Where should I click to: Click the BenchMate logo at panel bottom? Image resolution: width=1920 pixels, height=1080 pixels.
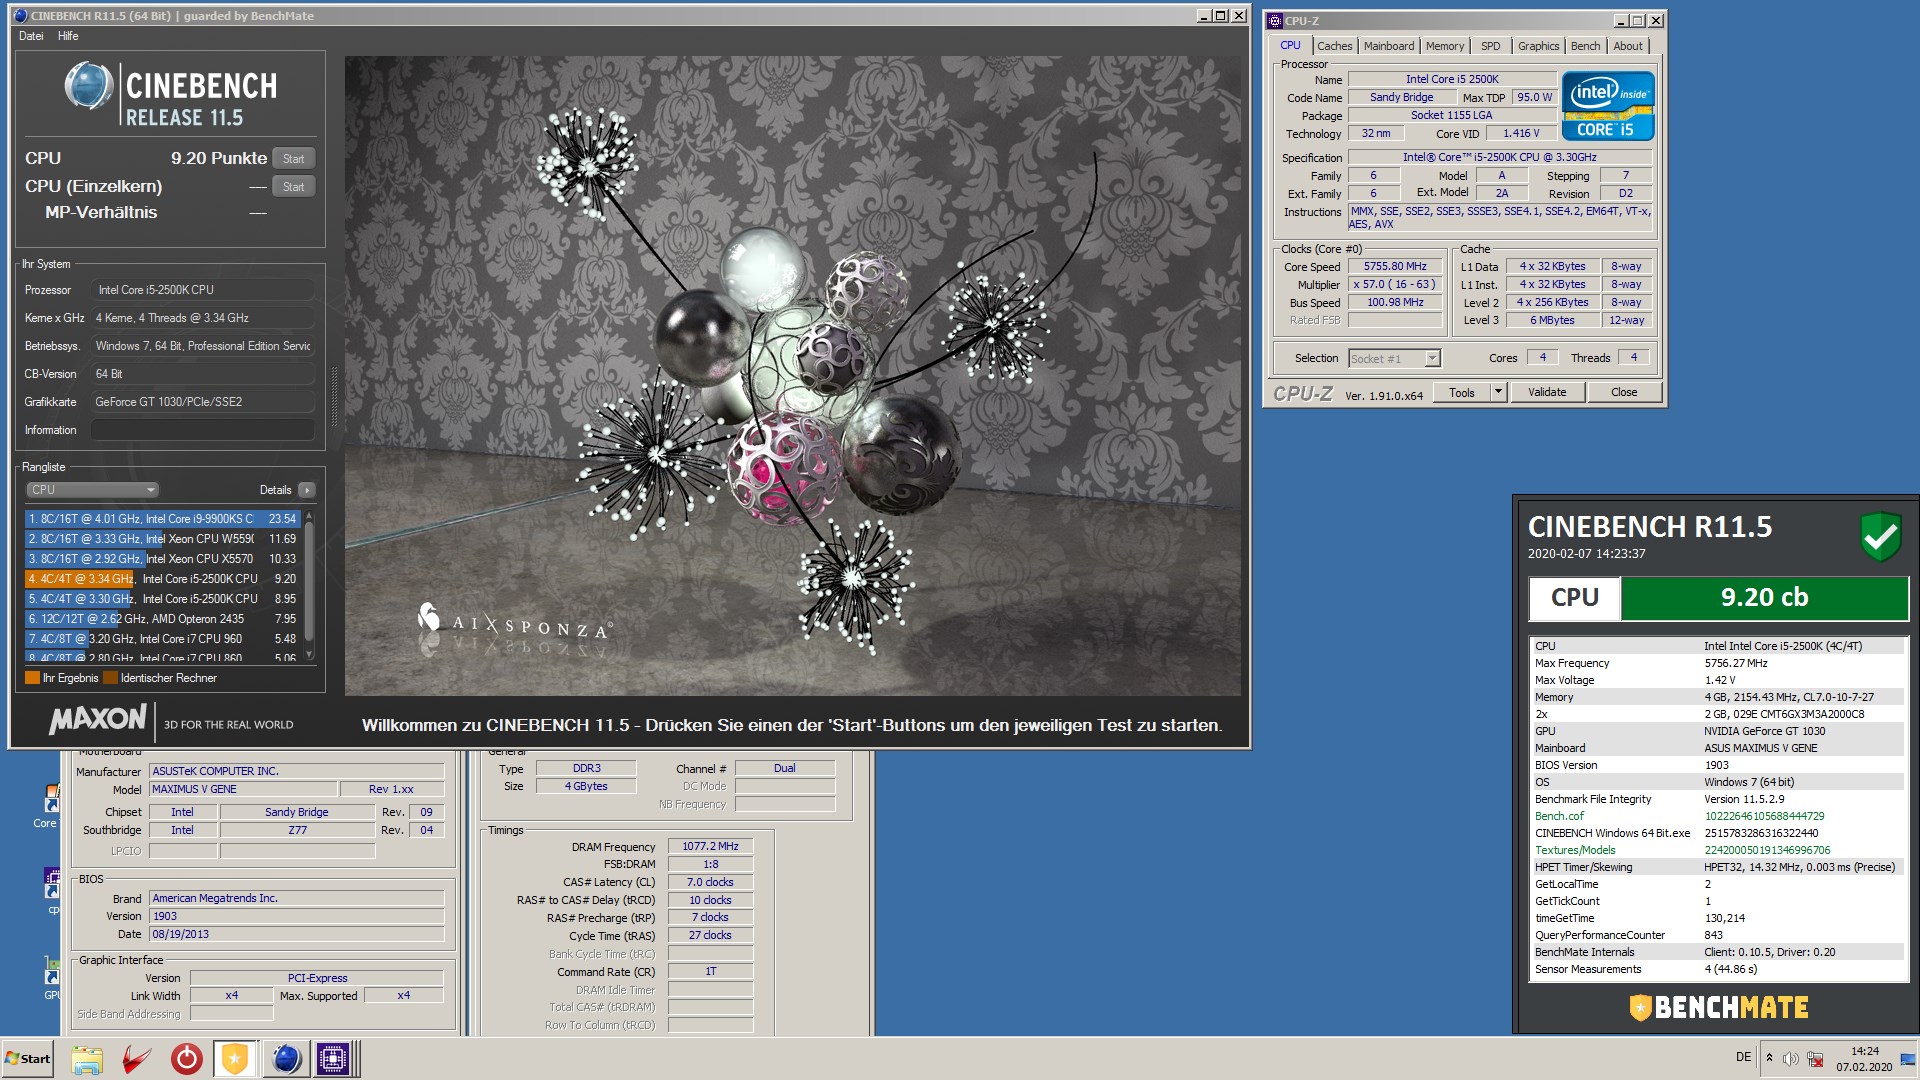1718,1007
